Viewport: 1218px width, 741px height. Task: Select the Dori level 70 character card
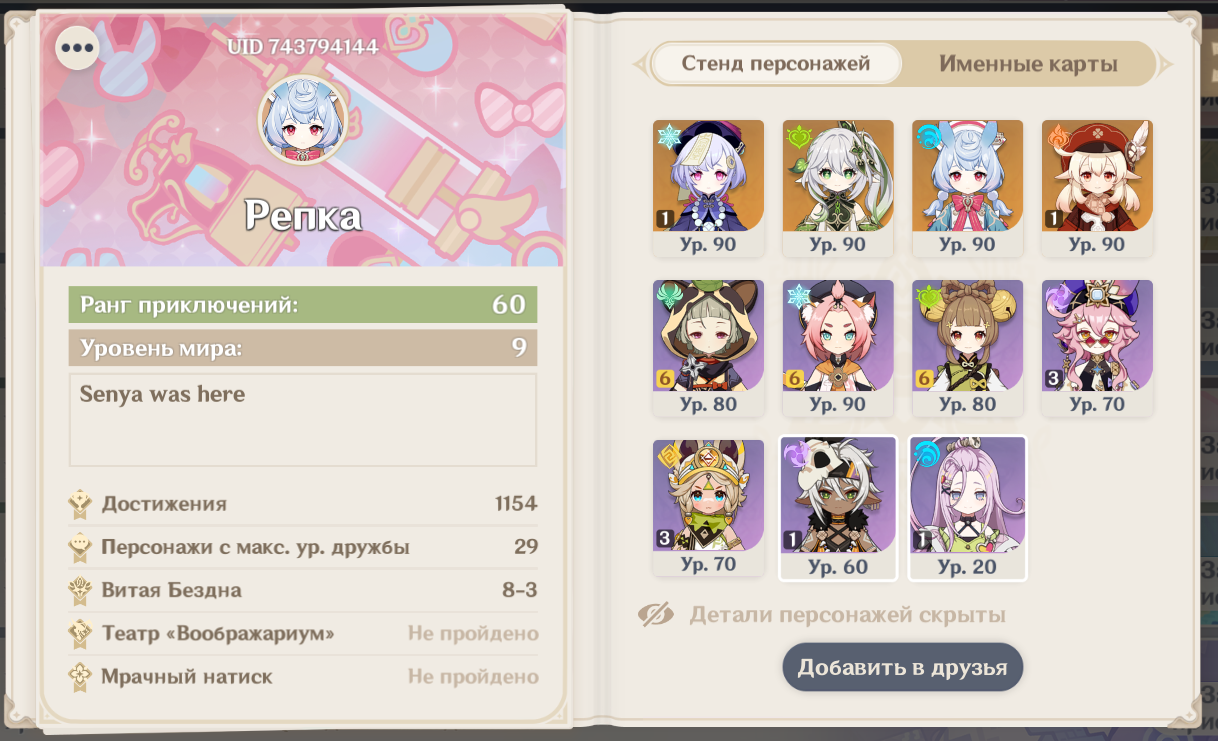coord(1097,348)
